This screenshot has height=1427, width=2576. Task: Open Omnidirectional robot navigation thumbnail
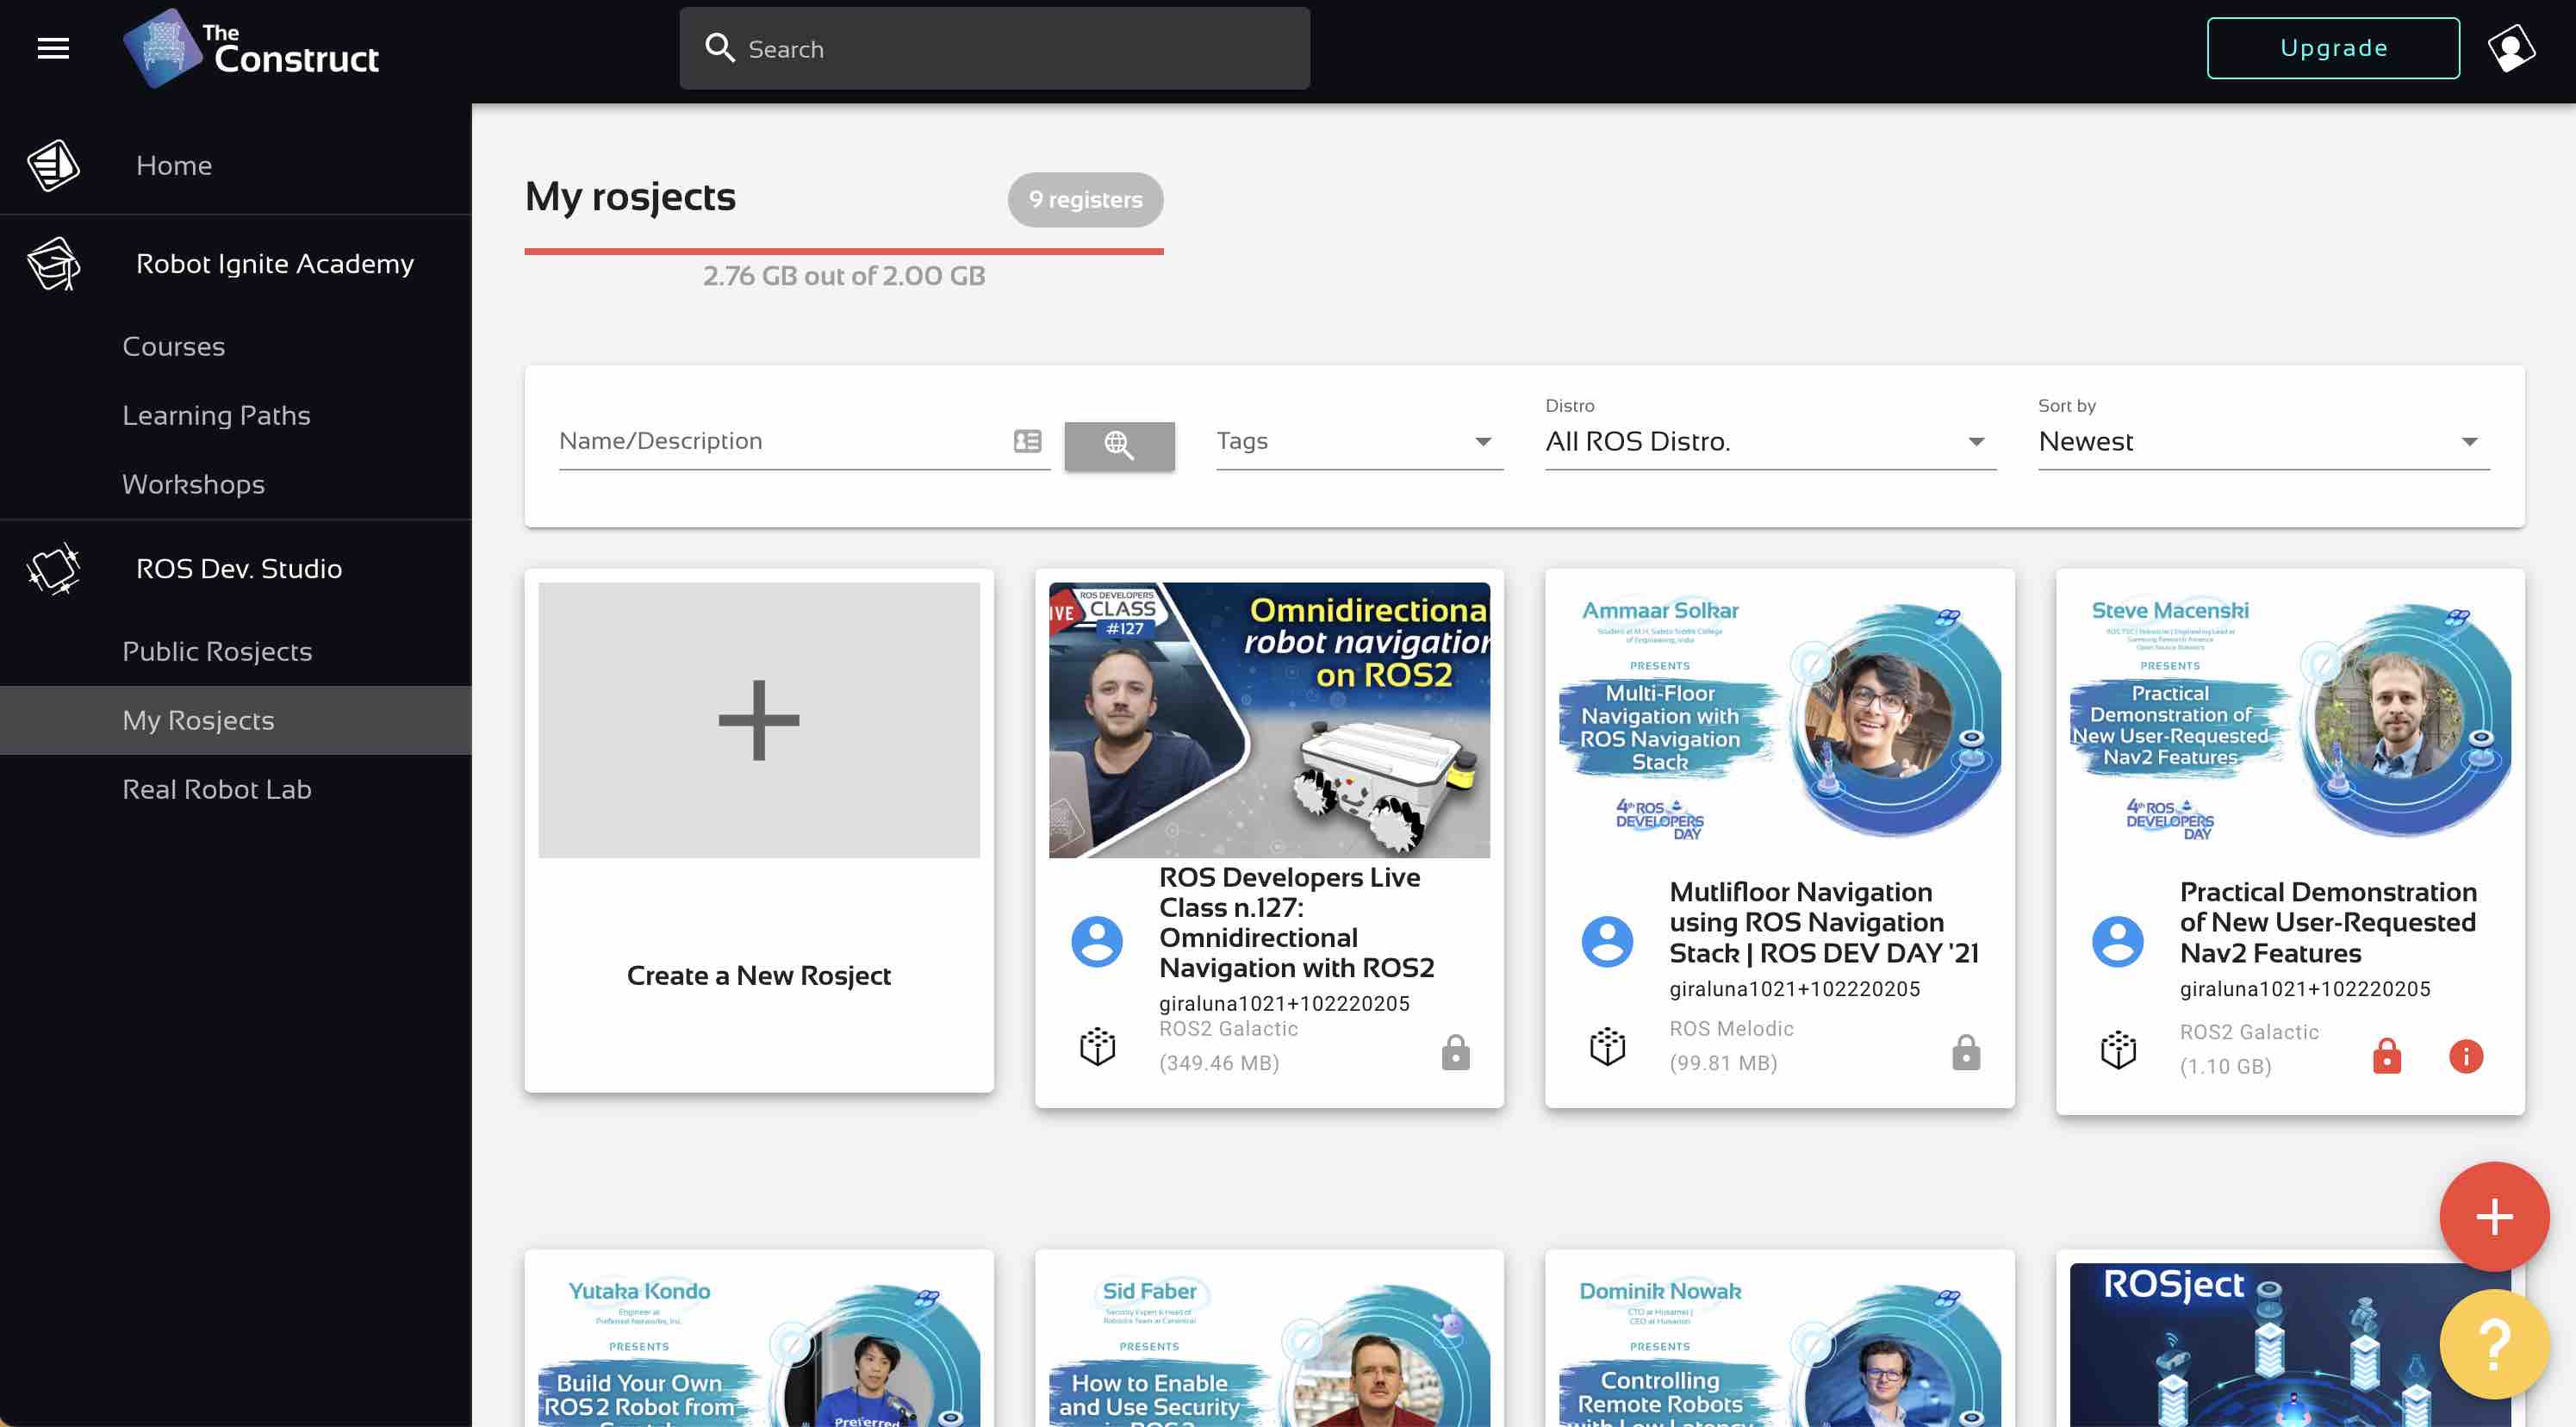(x=1269, y=720)
